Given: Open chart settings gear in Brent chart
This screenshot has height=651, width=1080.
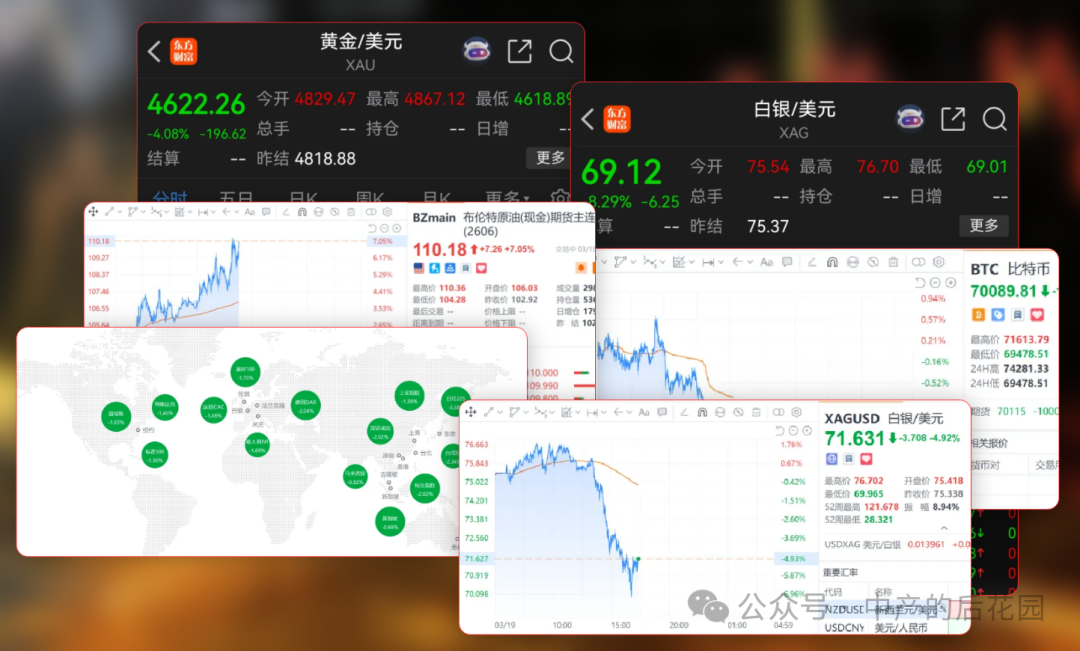Looking at the screenshot, I should pyautogui.click(x=387, y=211).
